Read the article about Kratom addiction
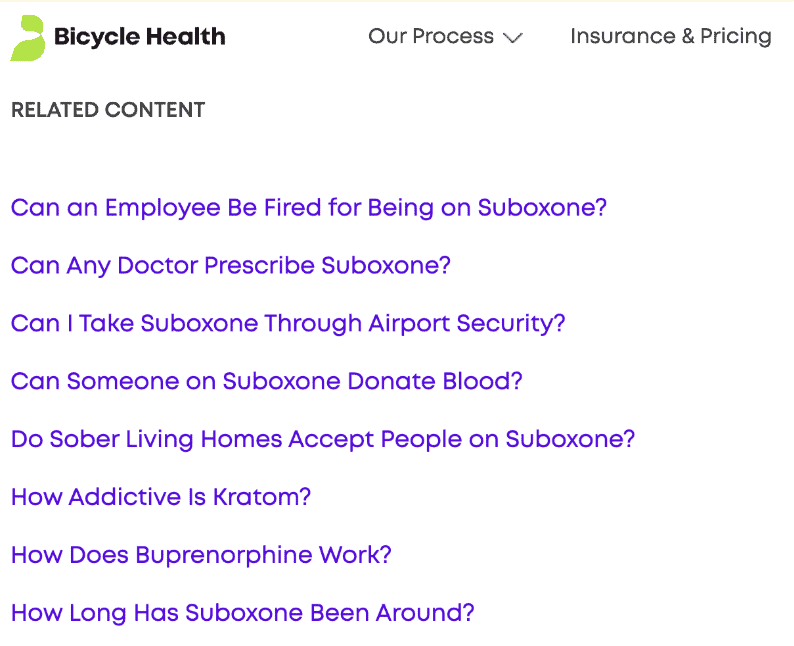Image resolution: width=794 pixels, height=646 pixels. [161, 497]
